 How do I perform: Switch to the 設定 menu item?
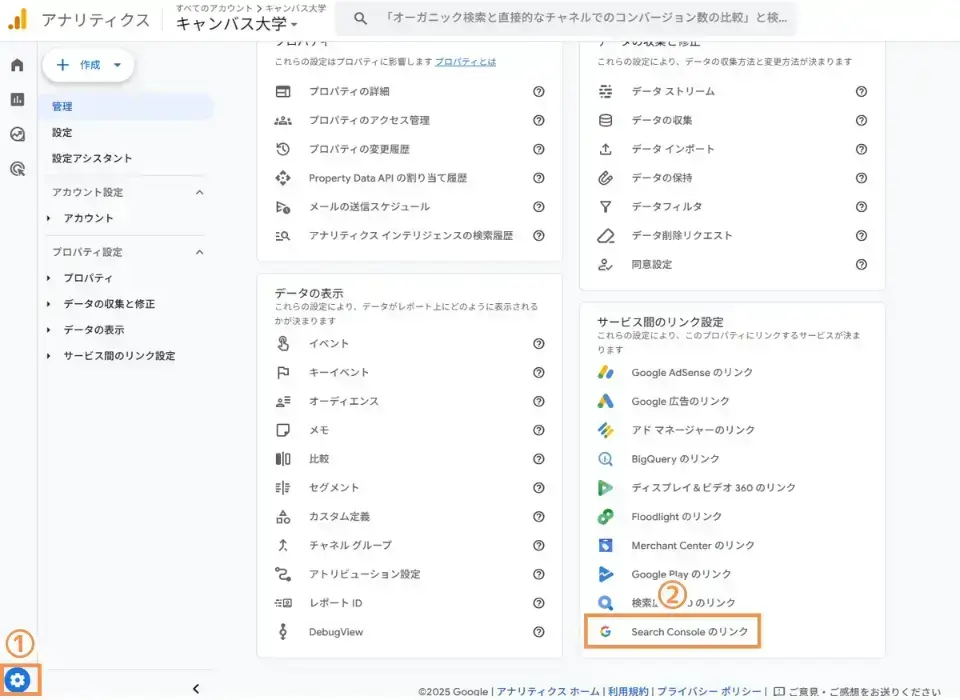pyautogui.click(x=62, y=132)
